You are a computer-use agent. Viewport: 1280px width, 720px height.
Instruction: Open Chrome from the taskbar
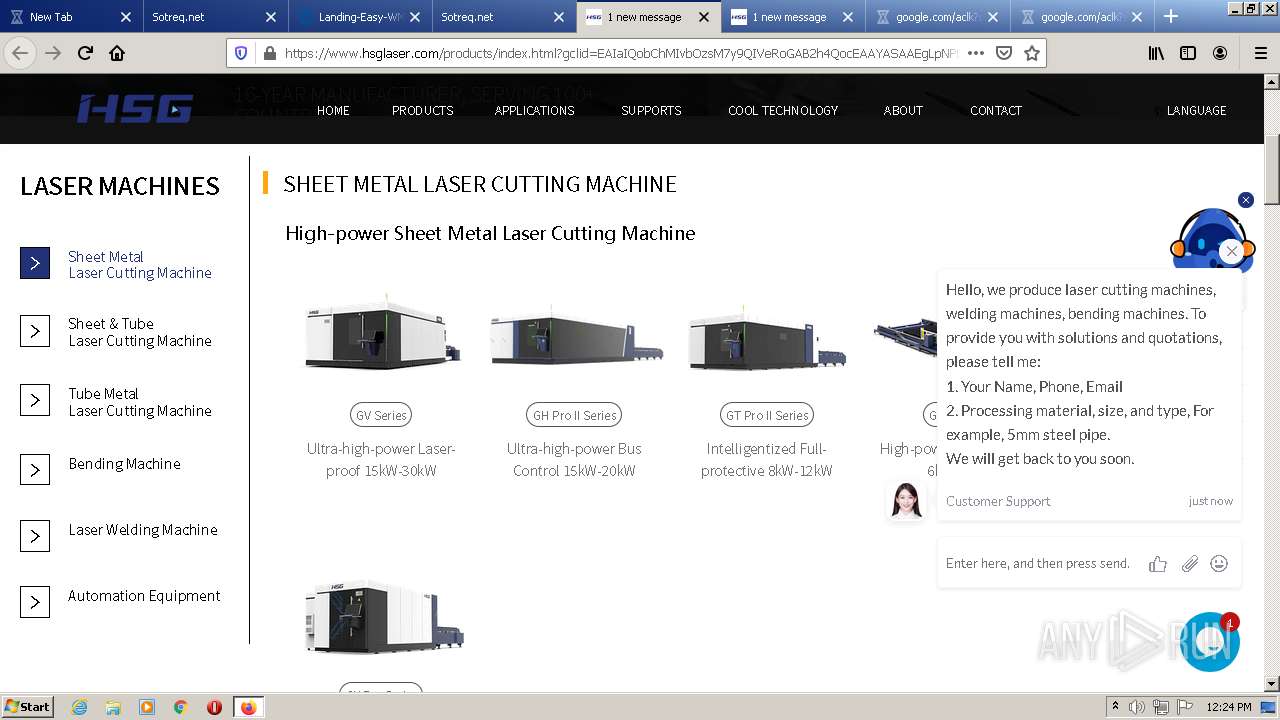tap(180, 707)
